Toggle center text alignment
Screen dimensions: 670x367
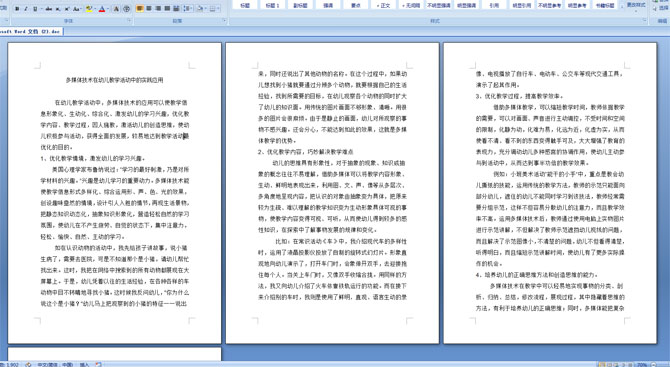pyautogui.click(x=149, y=9)
